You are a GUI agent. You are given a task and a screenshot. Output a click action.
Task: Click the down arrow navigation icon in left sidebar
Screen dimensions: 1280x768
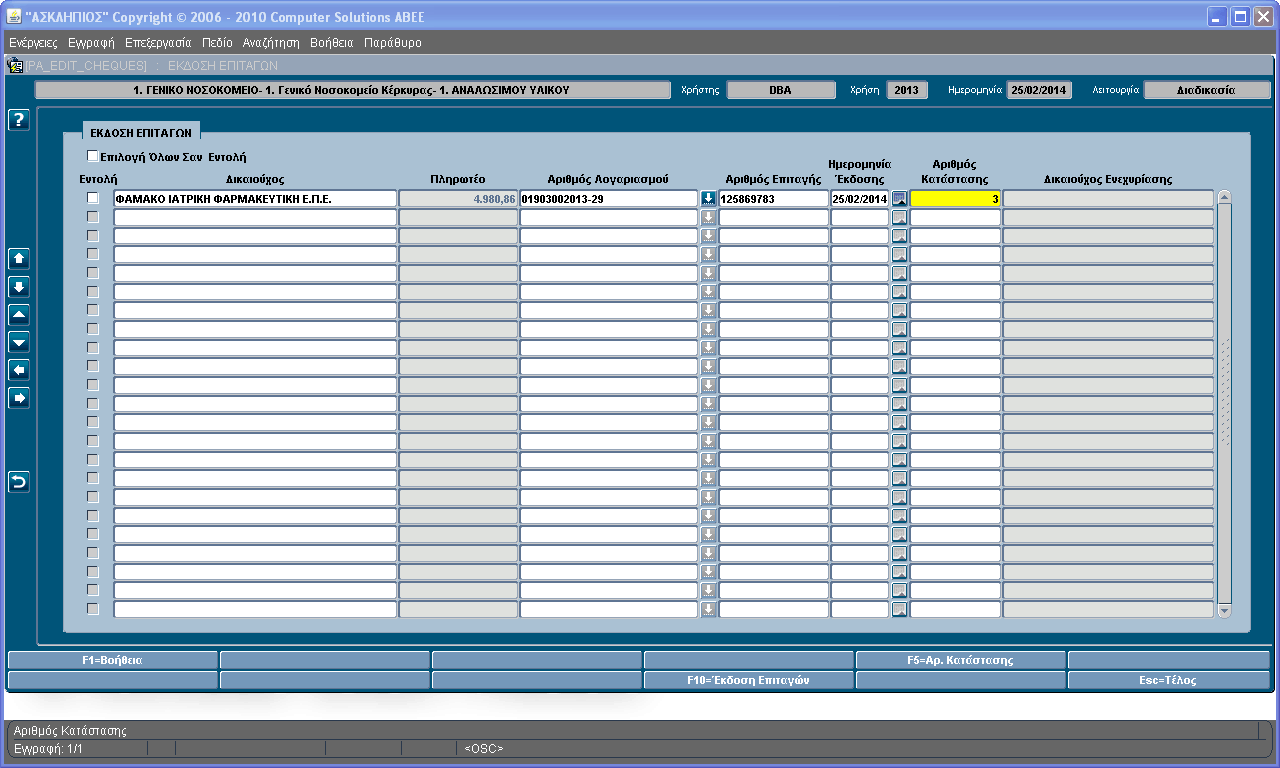click(x=19, y=287)
